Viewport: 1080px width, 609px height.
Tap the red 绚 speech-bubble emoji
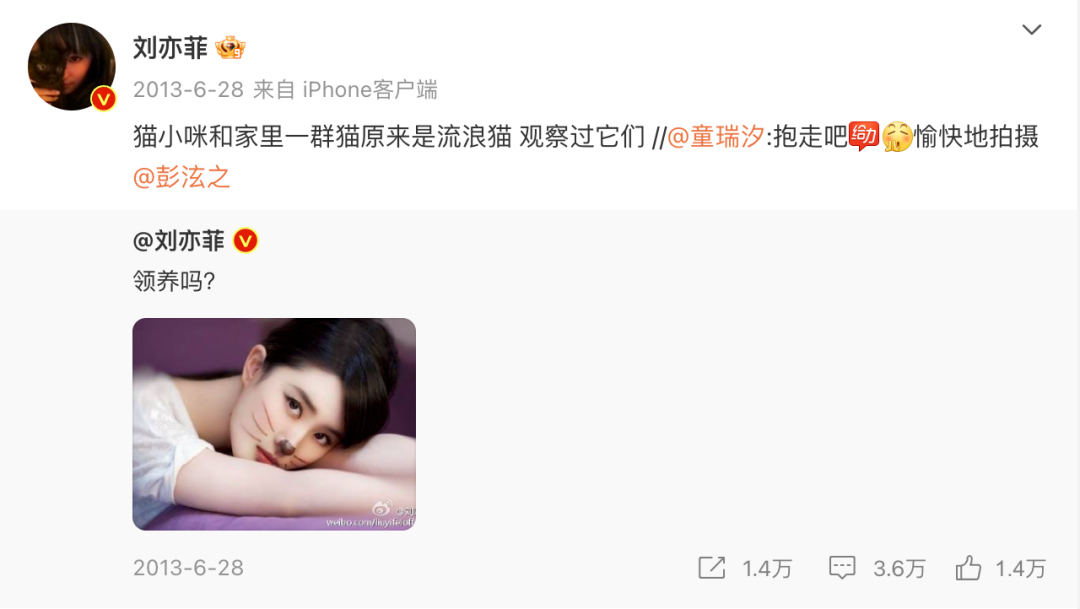(864, 136)
